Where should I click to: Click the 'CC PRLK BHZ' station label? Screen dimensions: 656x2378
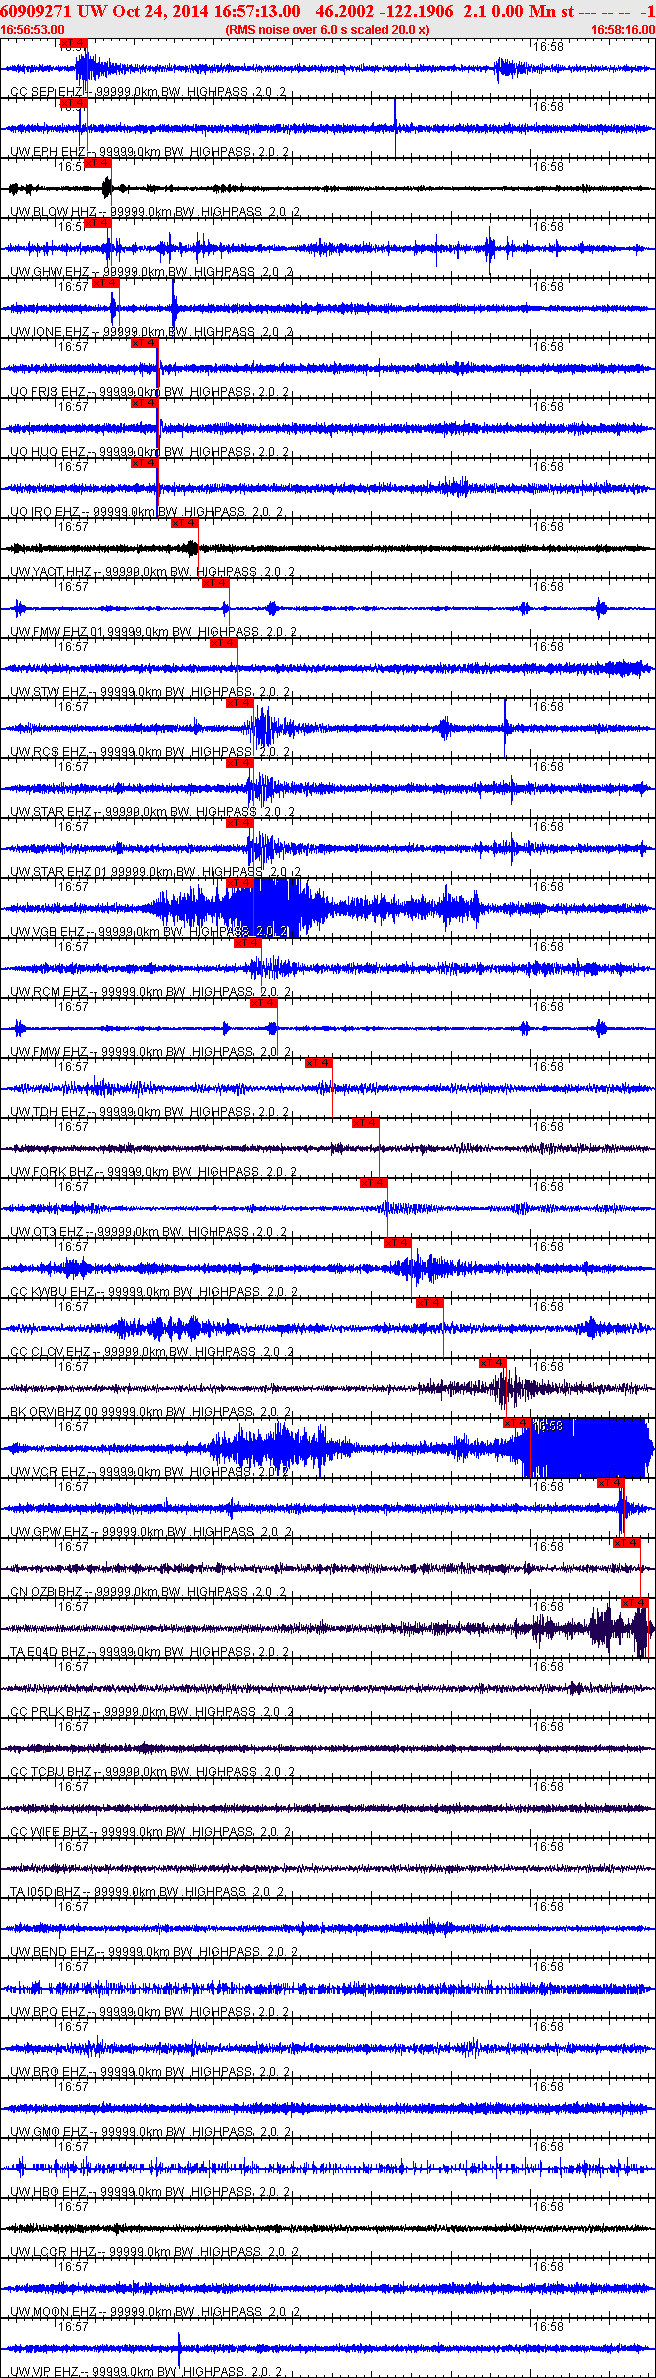click(x=51, y=1712)
